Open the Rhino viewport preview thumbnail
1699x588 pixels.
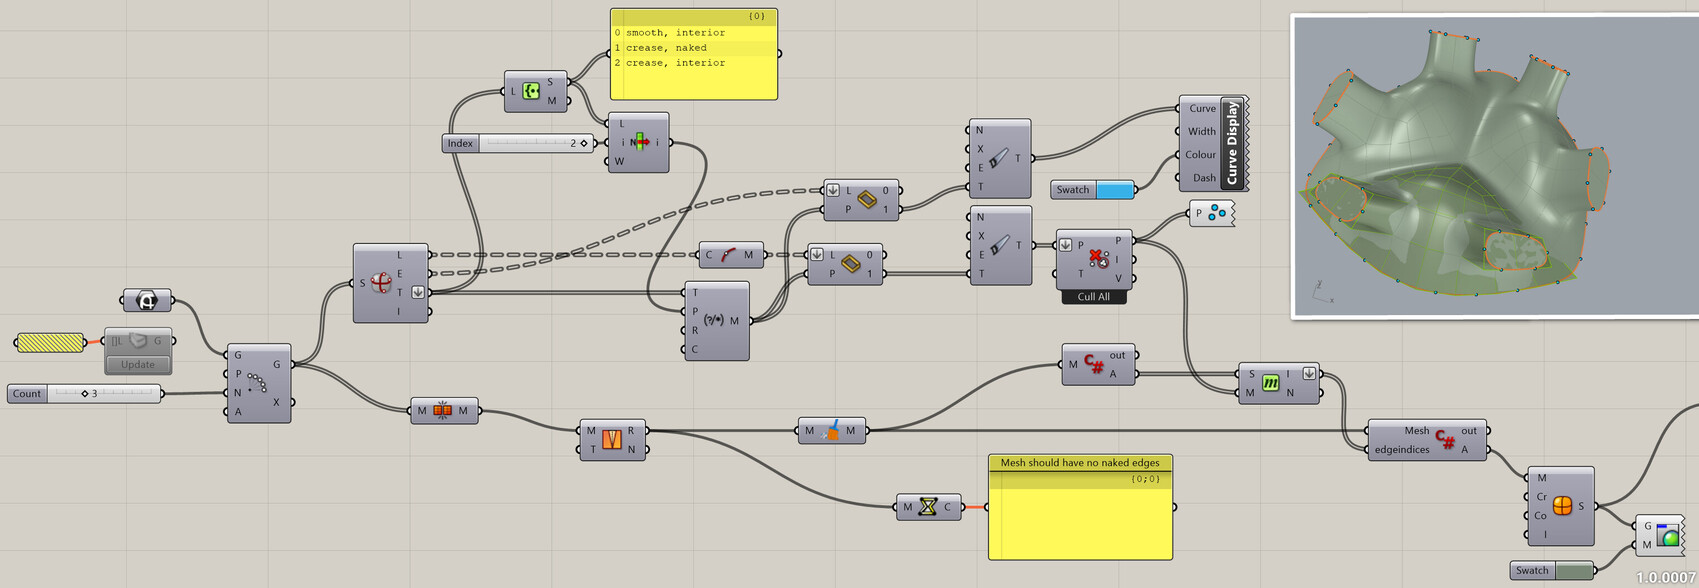coord(1495,166)
